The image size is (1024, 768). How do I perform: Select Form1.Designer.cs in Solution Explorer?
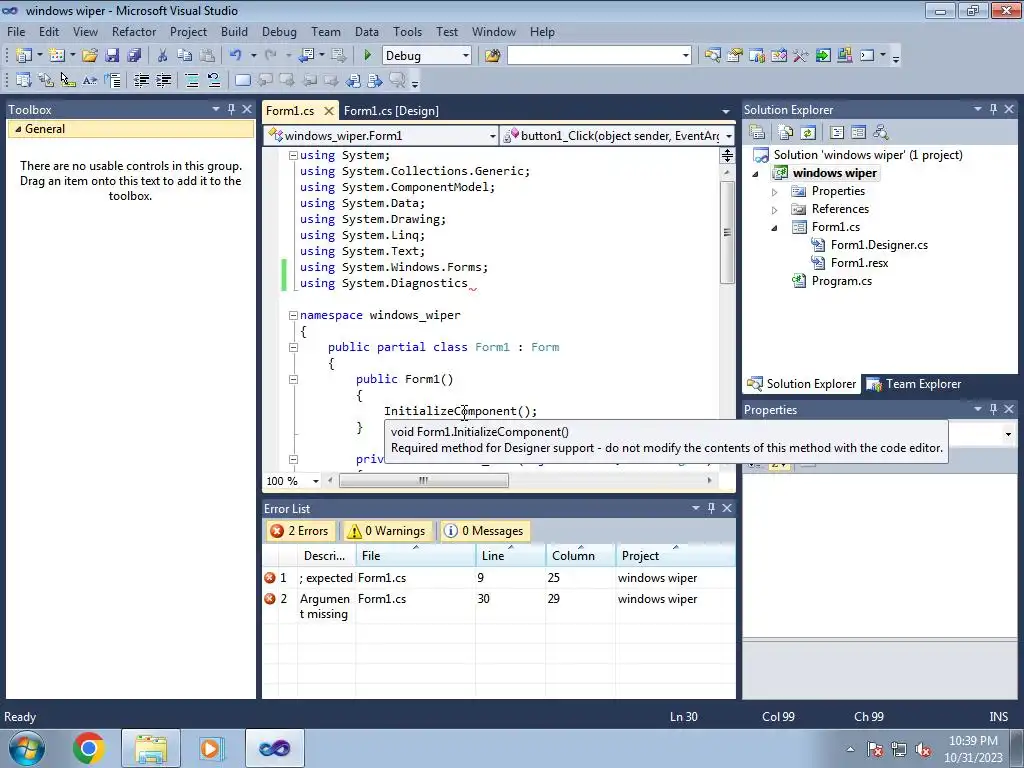pos(879,245)
